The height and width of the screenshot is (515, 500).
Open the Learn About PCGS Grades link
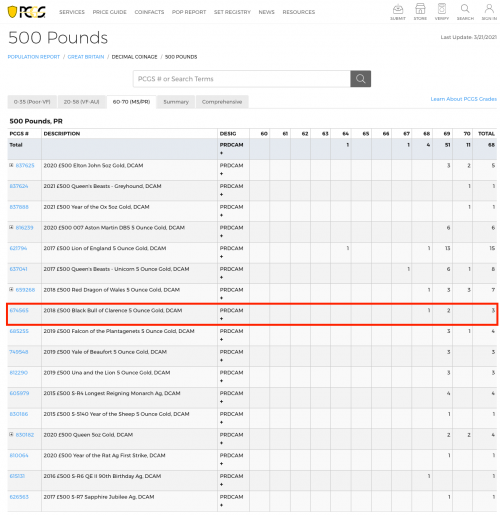pos(464,99)
